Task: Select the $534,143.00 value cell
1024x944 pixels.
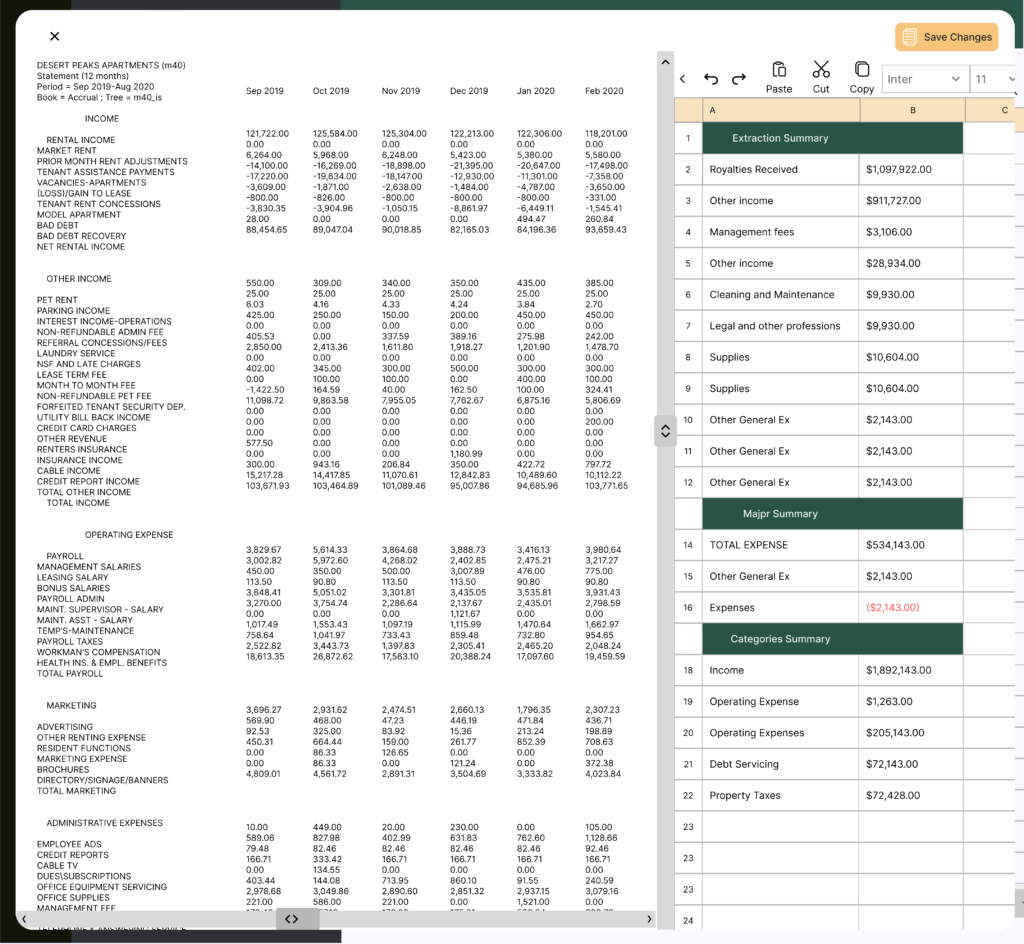Action: pyautogui.click(x=911, y=545)
